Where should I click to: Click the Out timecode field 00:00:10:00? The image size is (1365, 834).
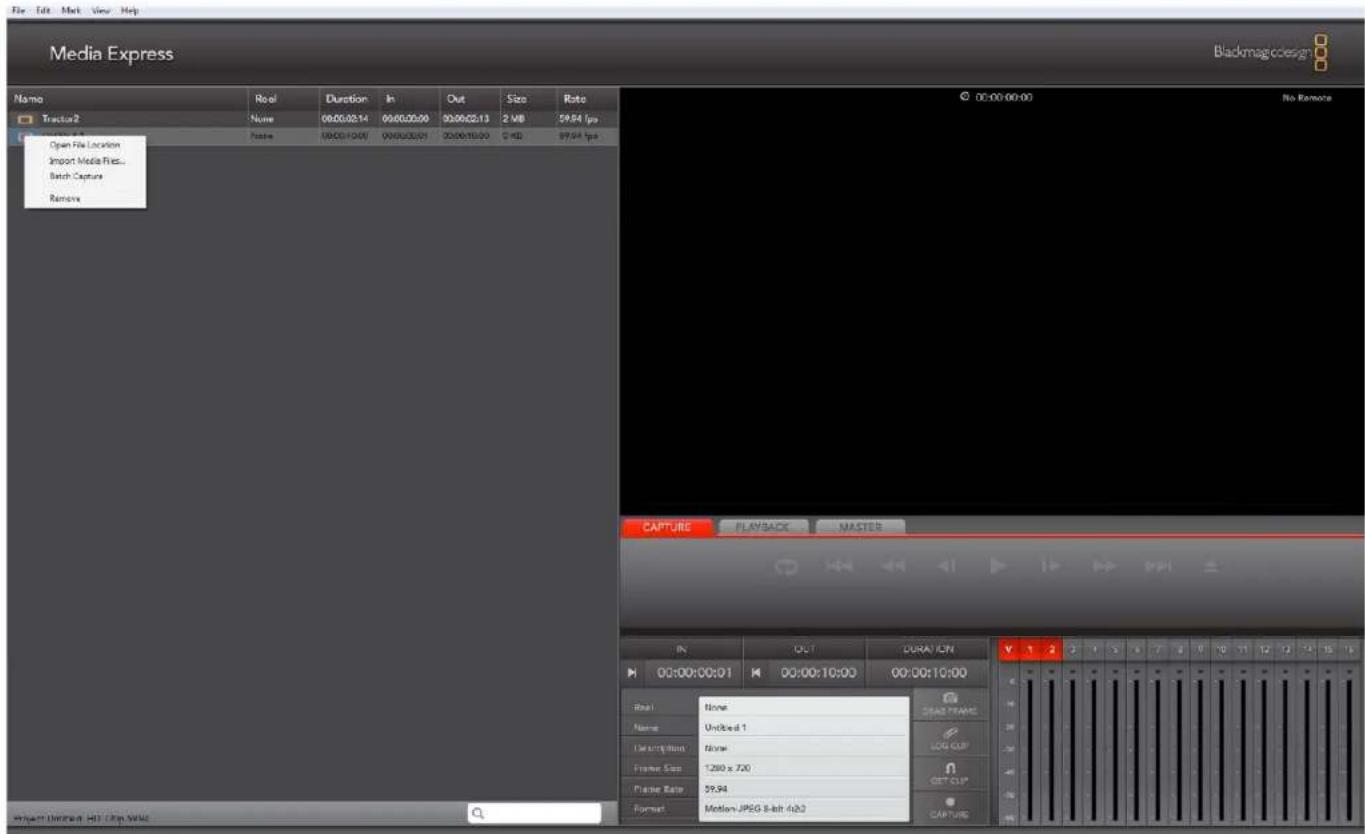(x=815, y=674)
